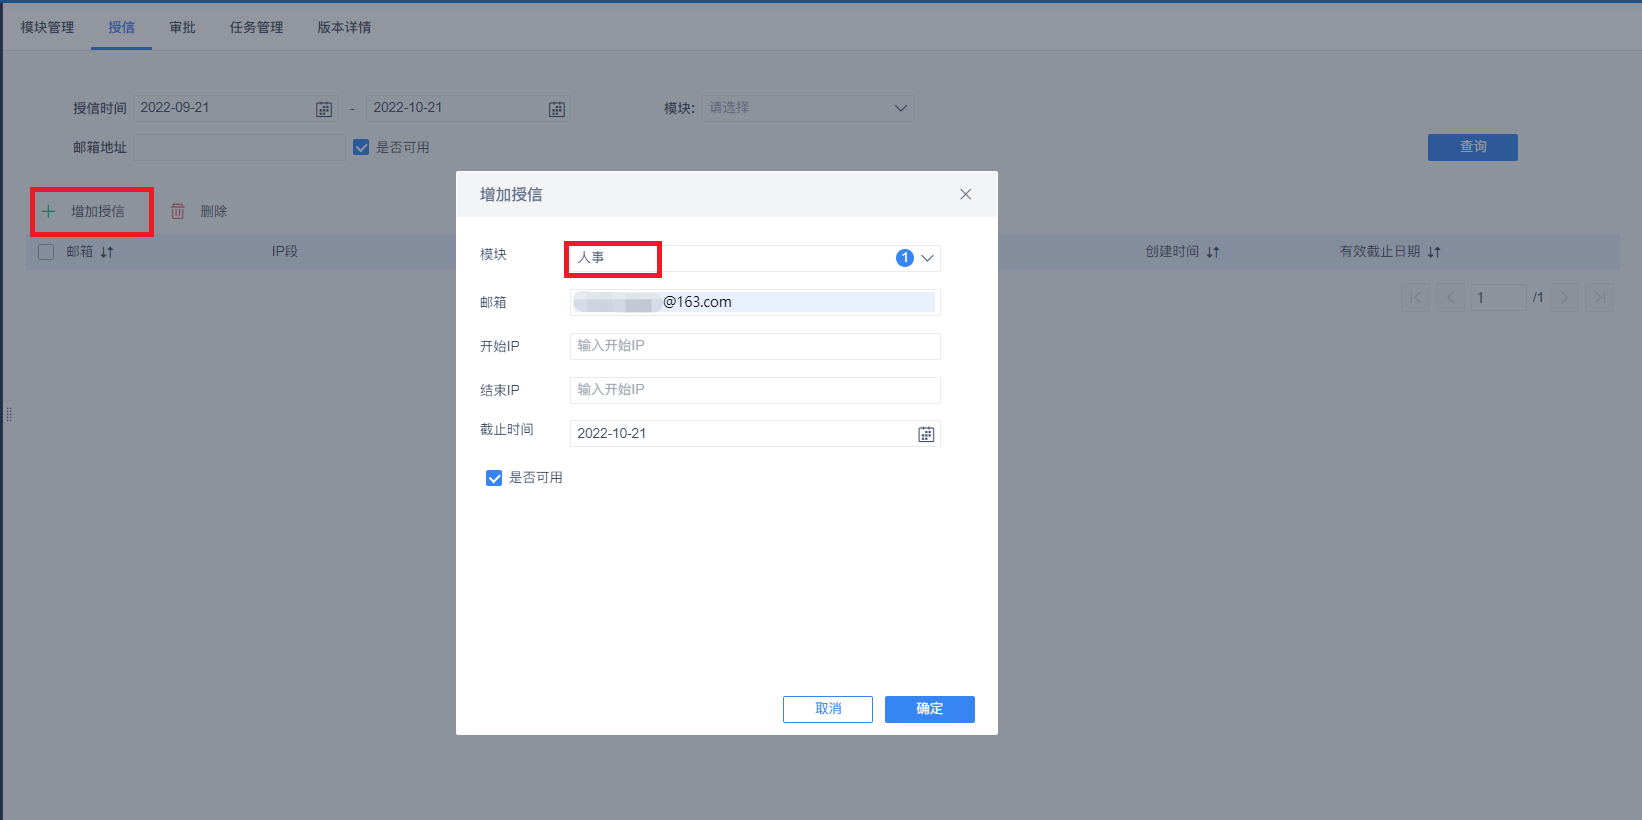Close the 增加授信 dialog

[966, 194]
